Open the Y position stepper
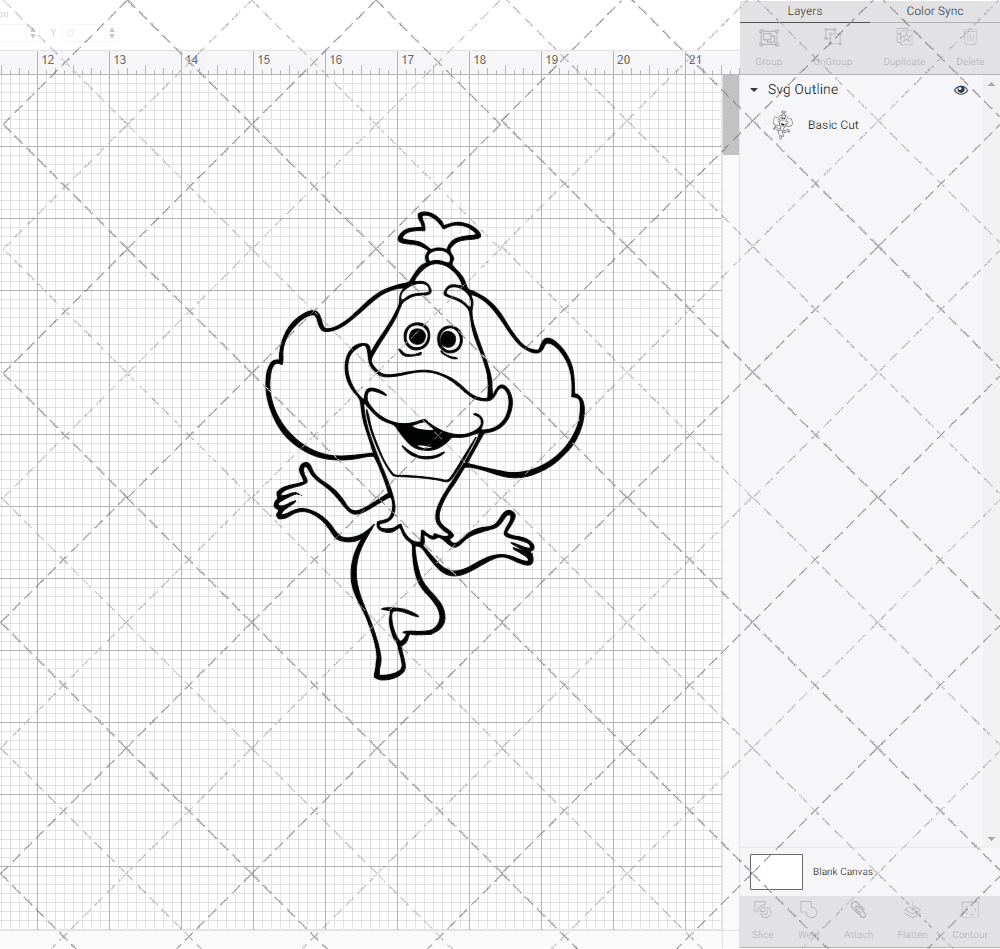 (110, 32)
